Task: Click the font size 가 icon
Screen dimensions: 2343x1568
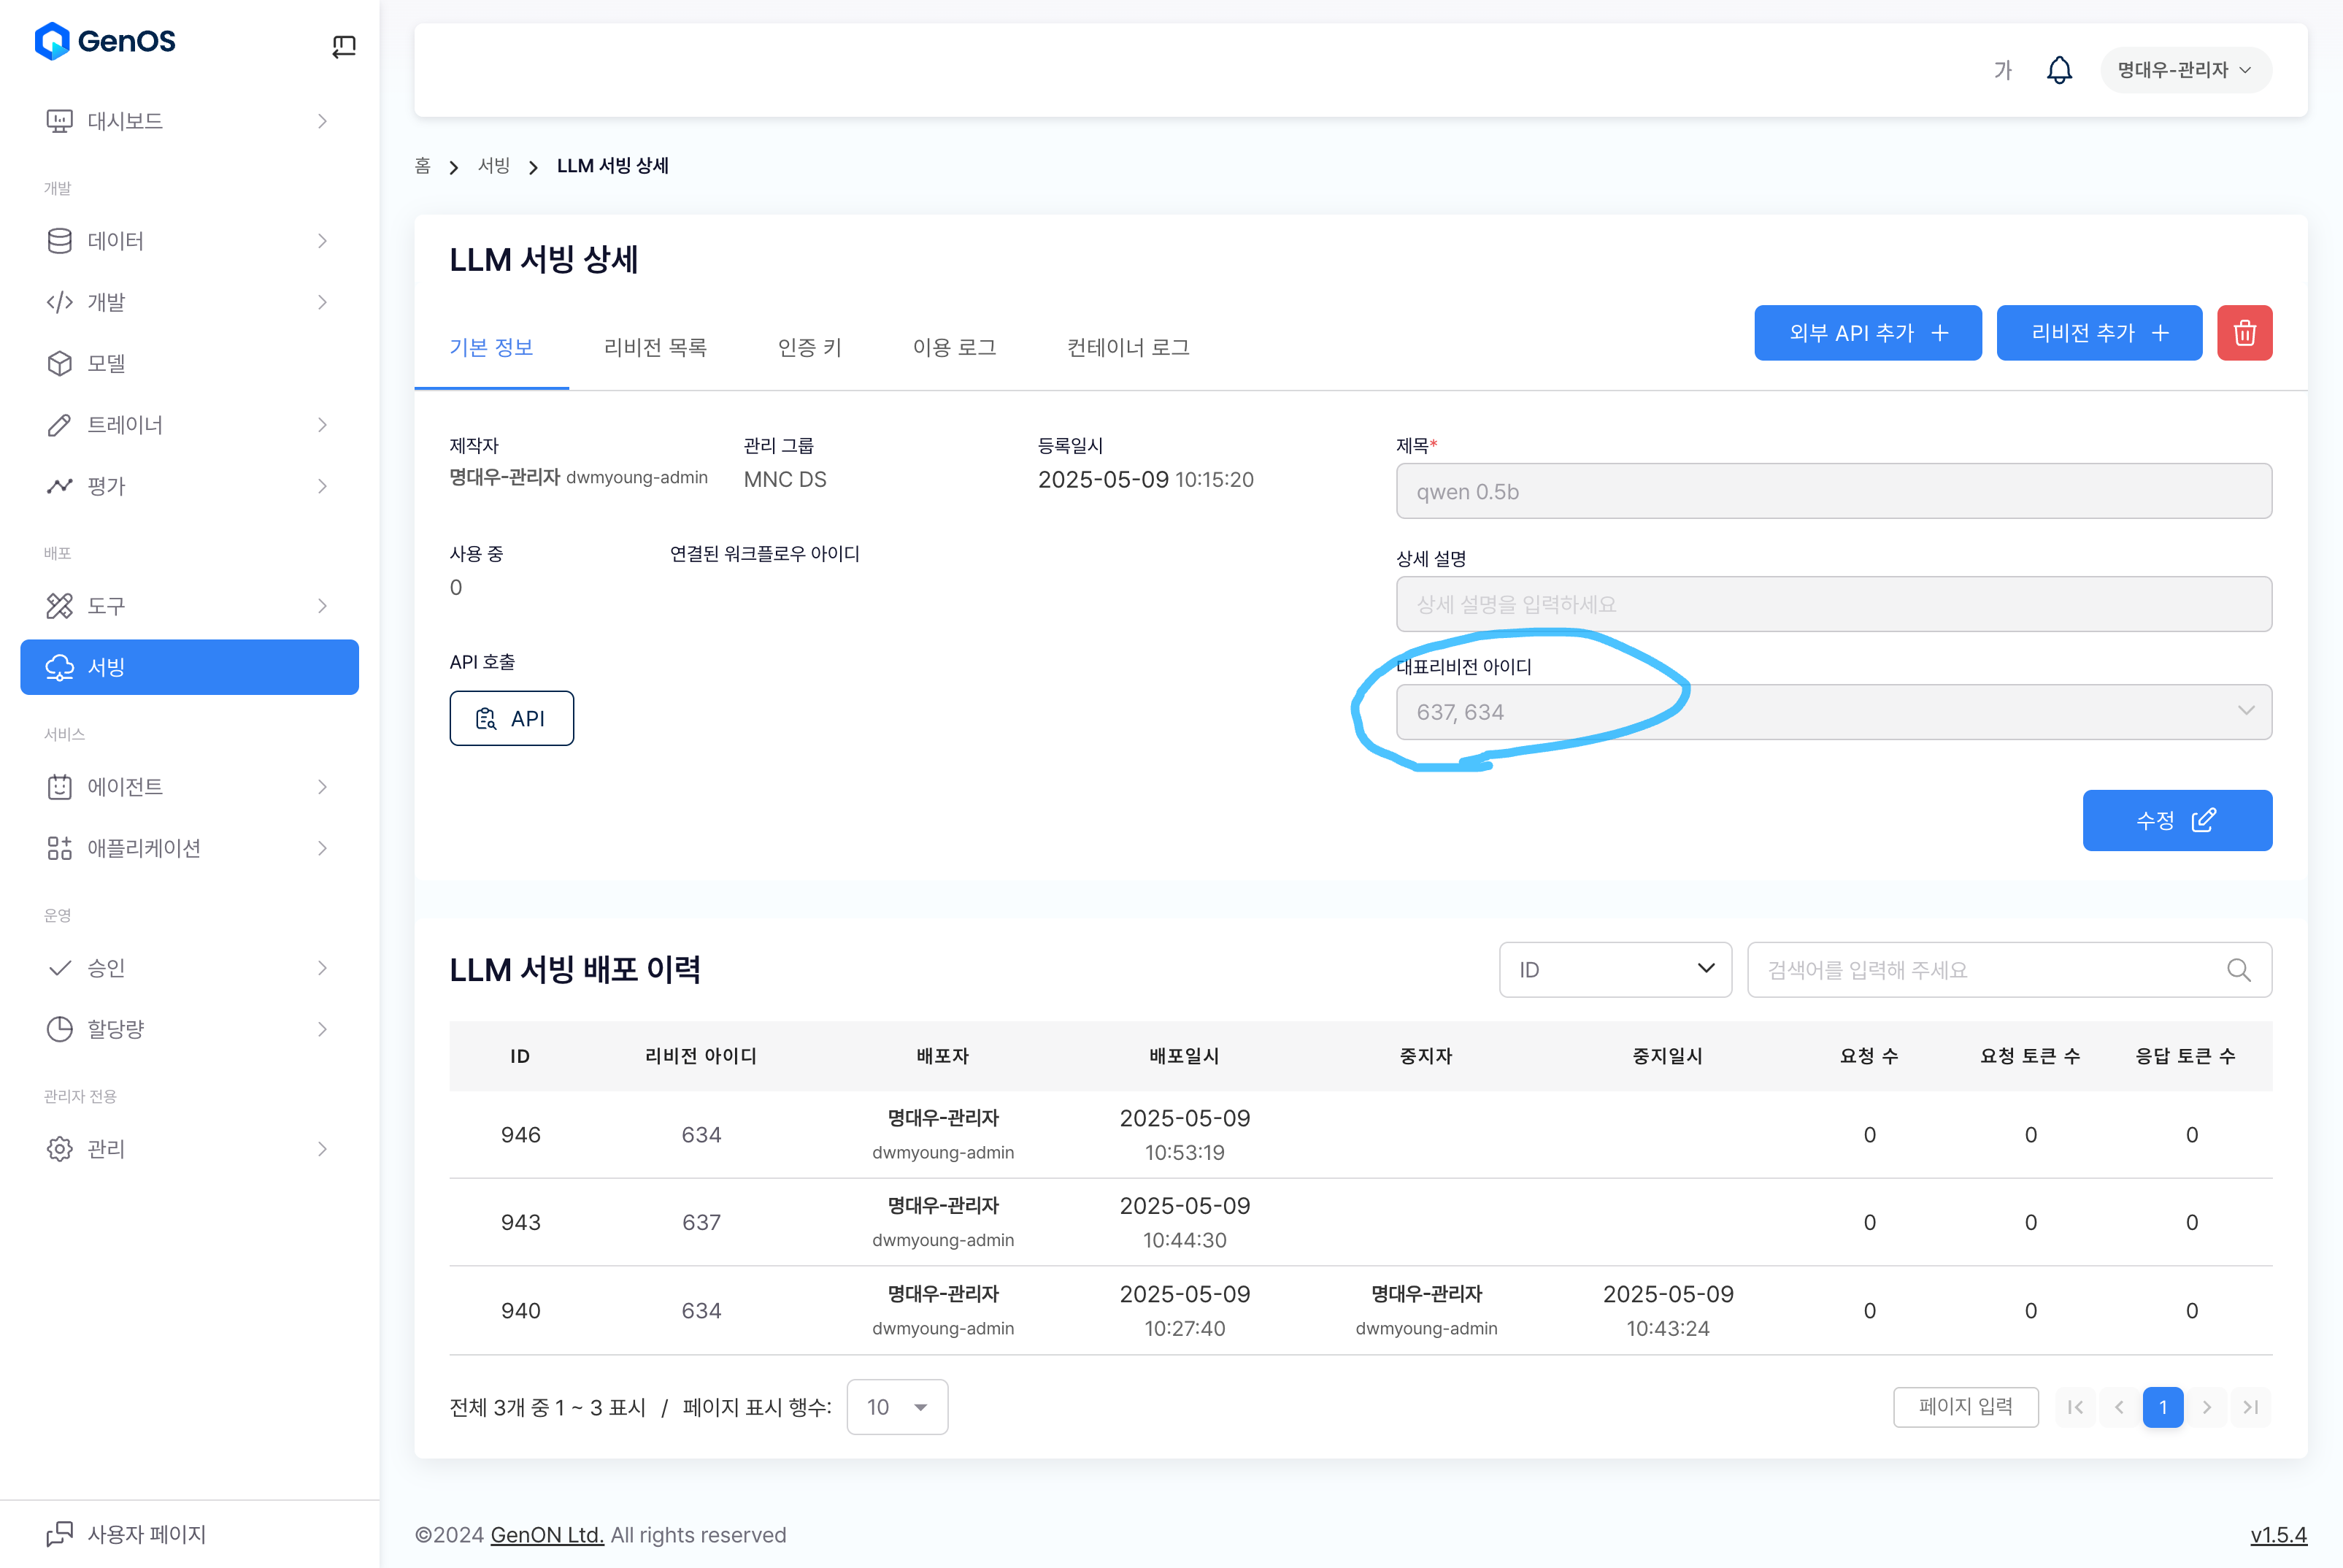Action: tap(2002, 70)
